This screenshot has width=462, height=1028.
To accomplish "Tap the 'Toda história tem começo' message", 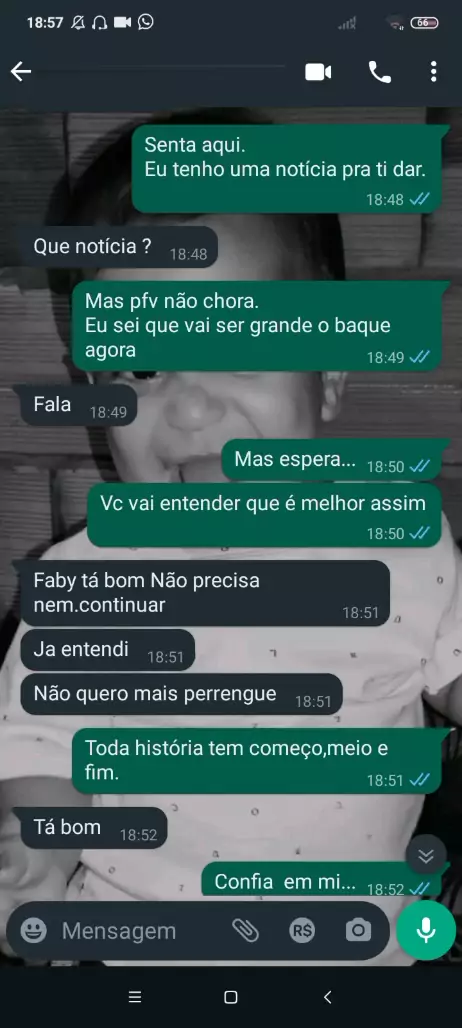I will 256,761.
